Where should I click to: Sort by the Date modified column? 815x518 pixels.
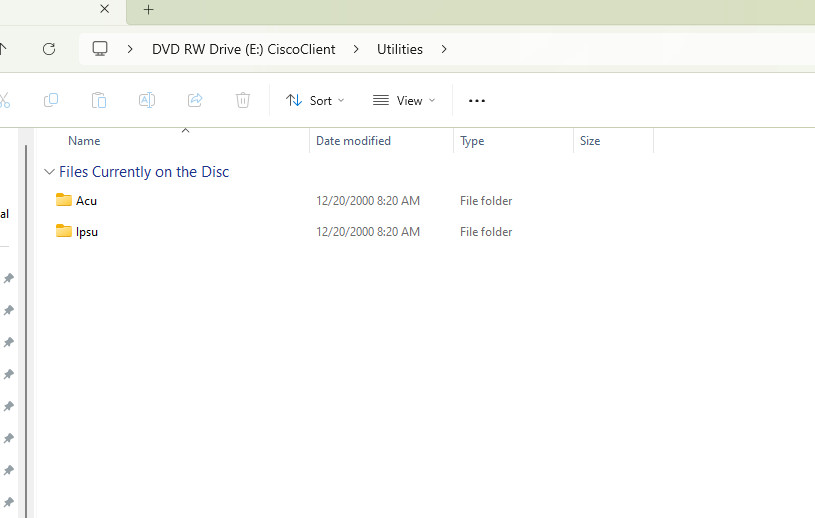click(353, 141)
